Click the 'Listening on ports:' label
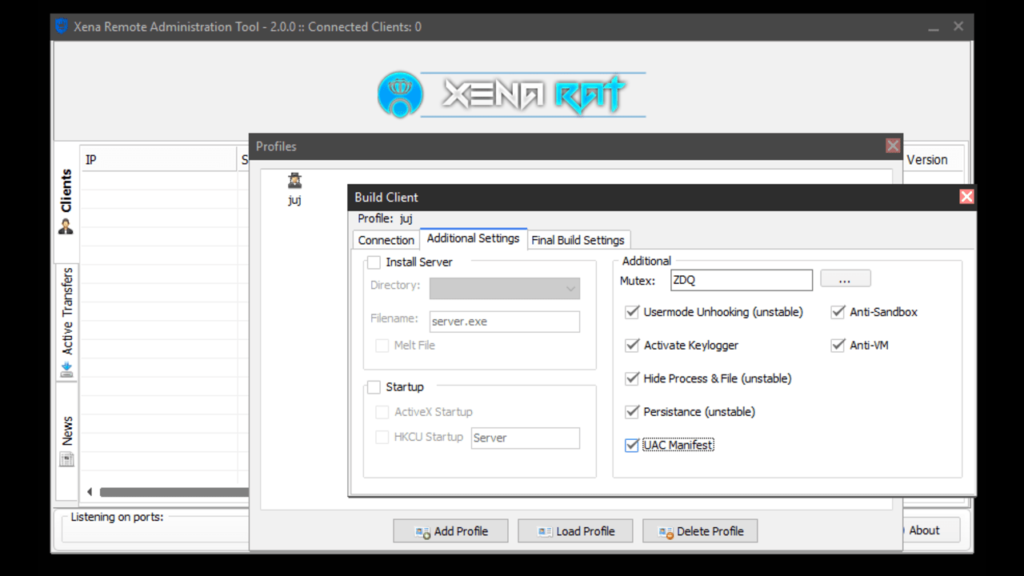The image size is (1024, 576). pyautogui.click(x=117, y=517)
